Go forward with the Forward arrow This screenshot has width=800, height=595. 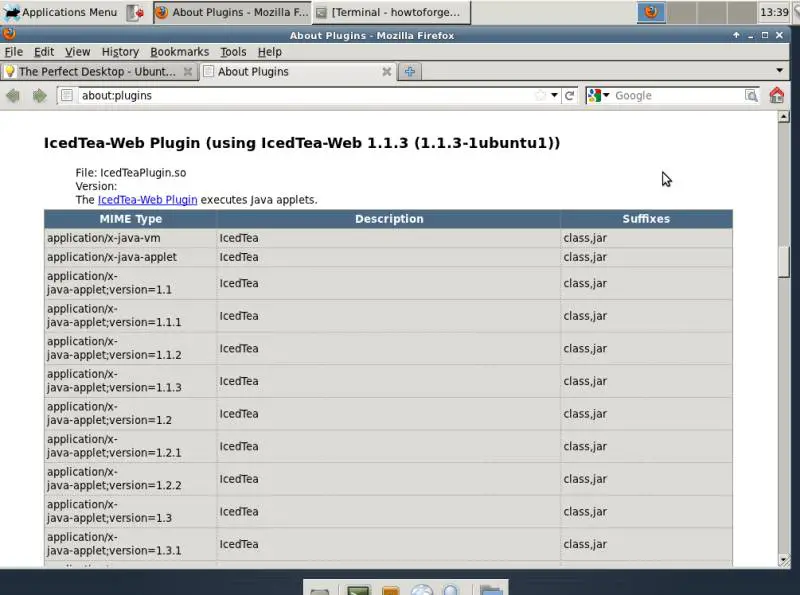coord(39,95)
